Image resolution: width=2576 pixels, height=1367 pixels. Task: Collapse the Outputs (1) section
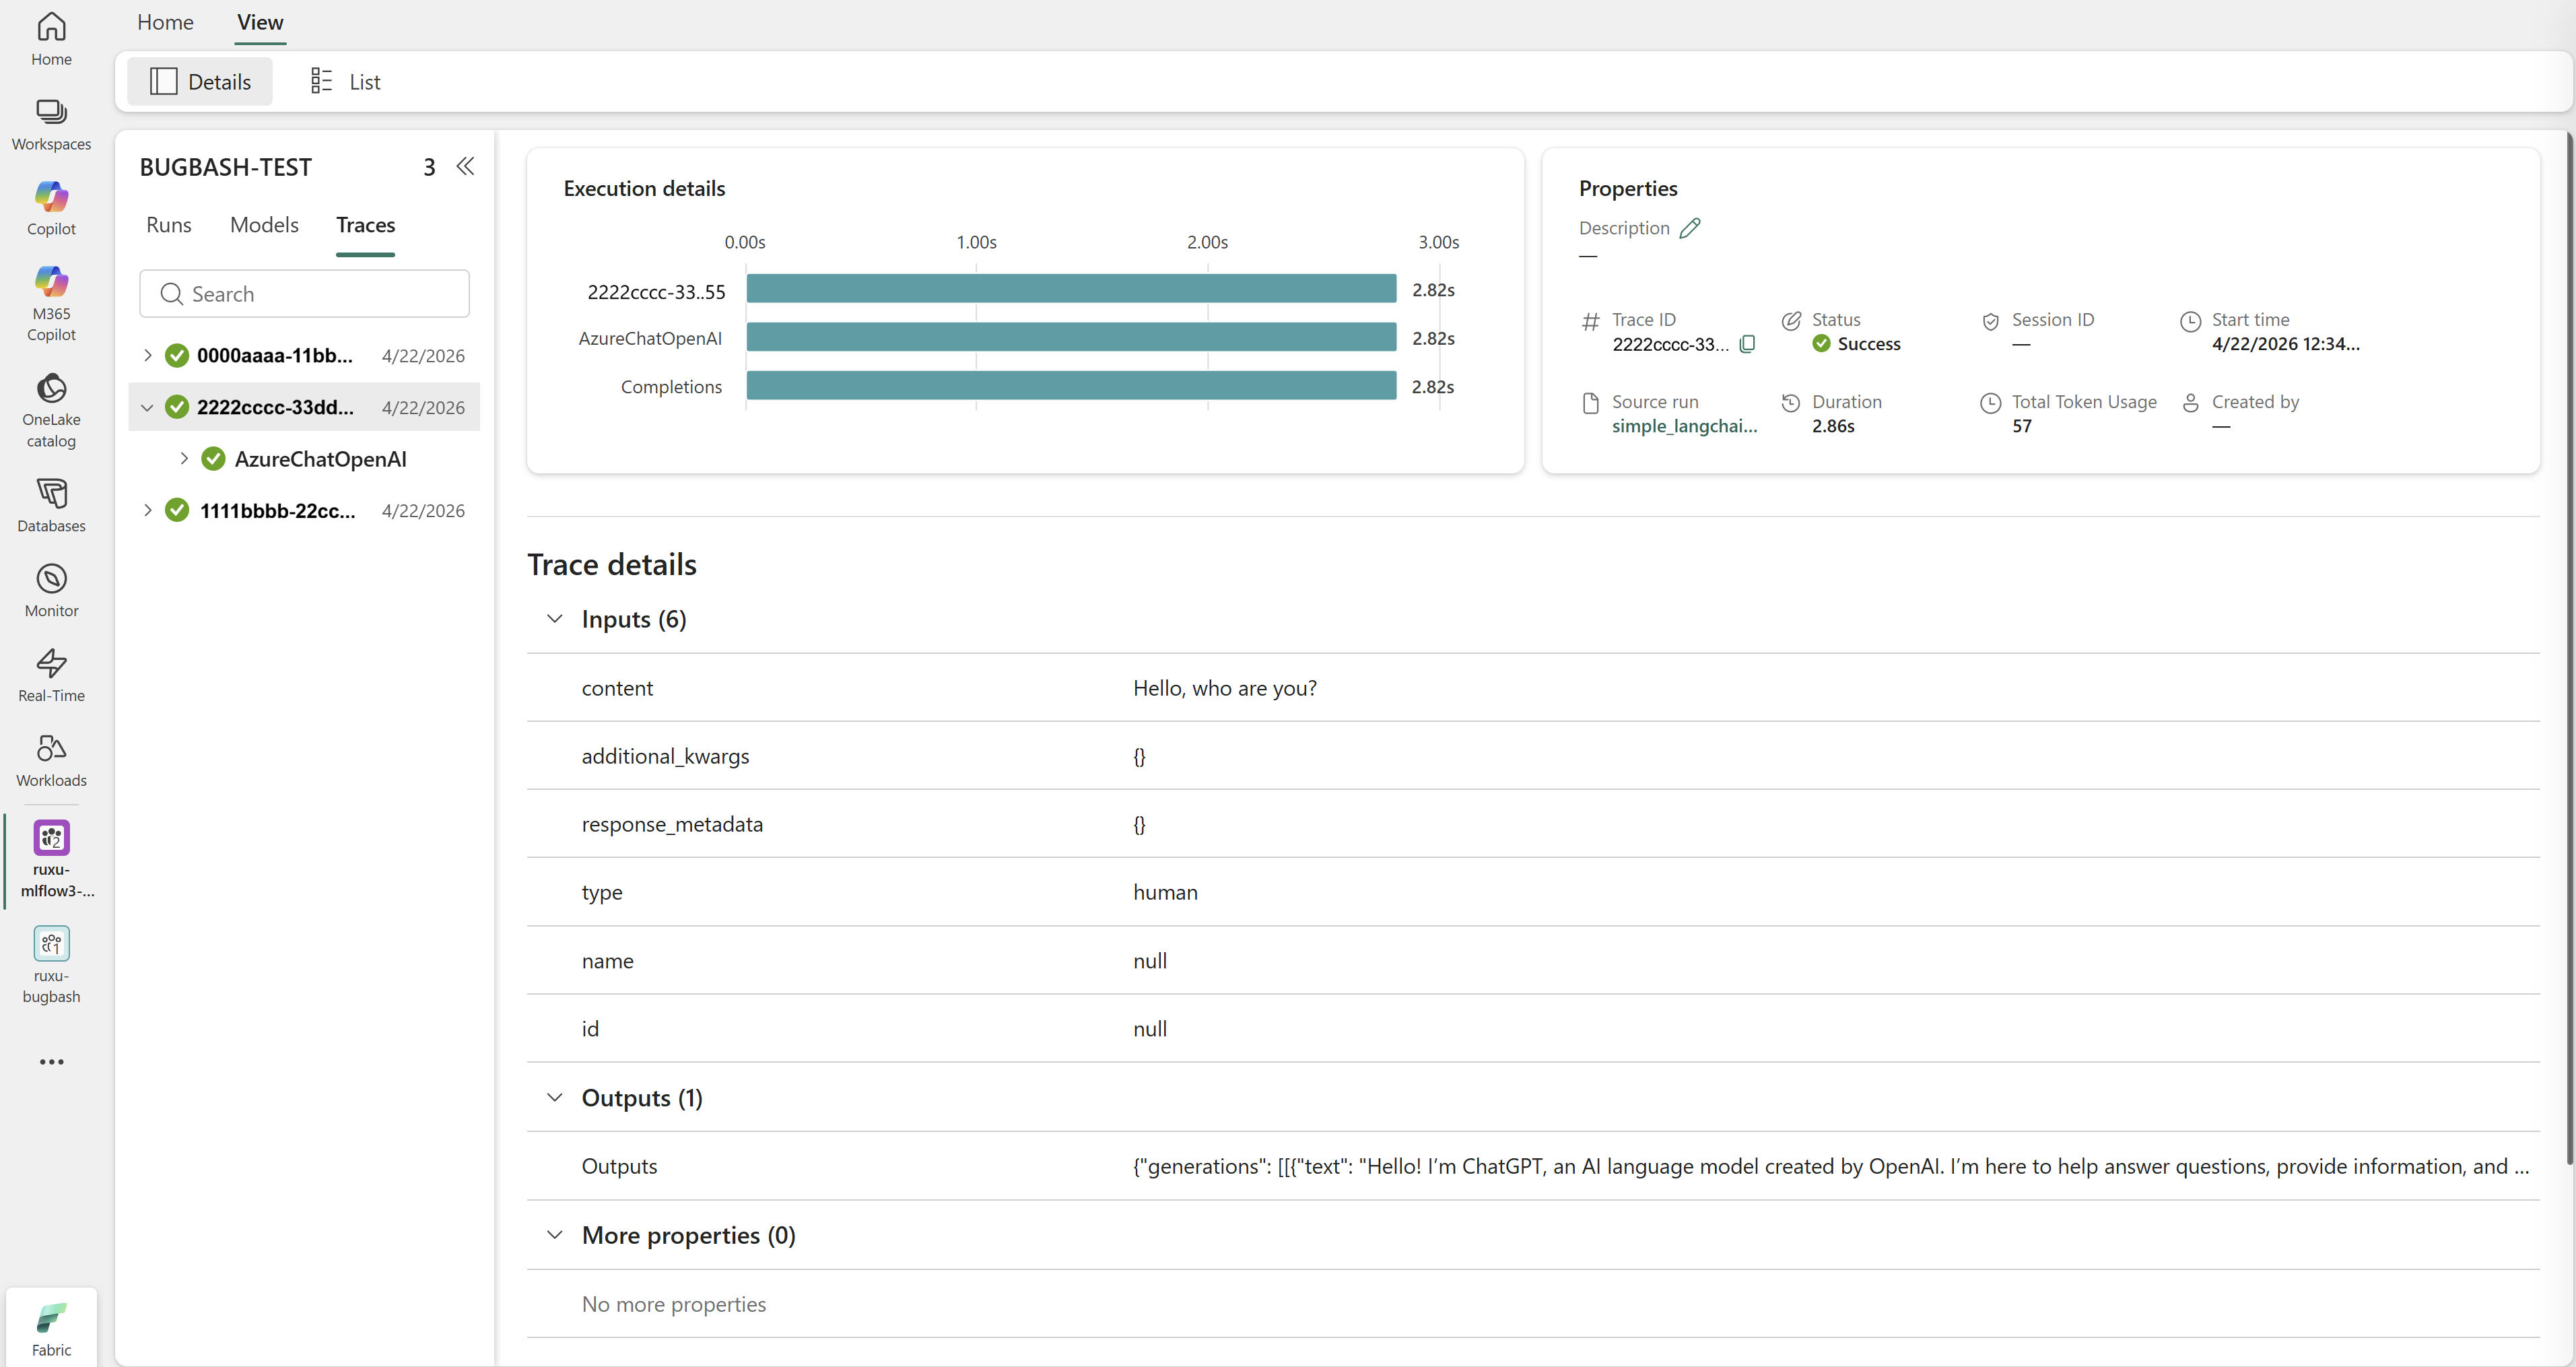point(555,1097)
